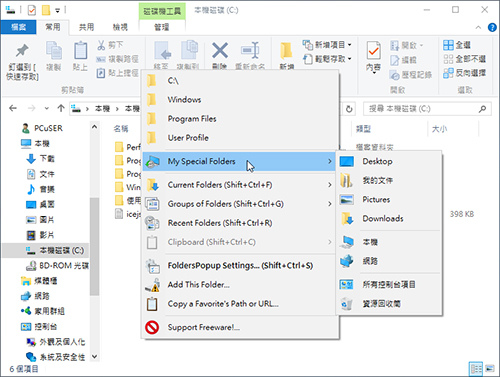Select User Profile menu entry
Screen dimensions: 500x377
coord(240,138)
